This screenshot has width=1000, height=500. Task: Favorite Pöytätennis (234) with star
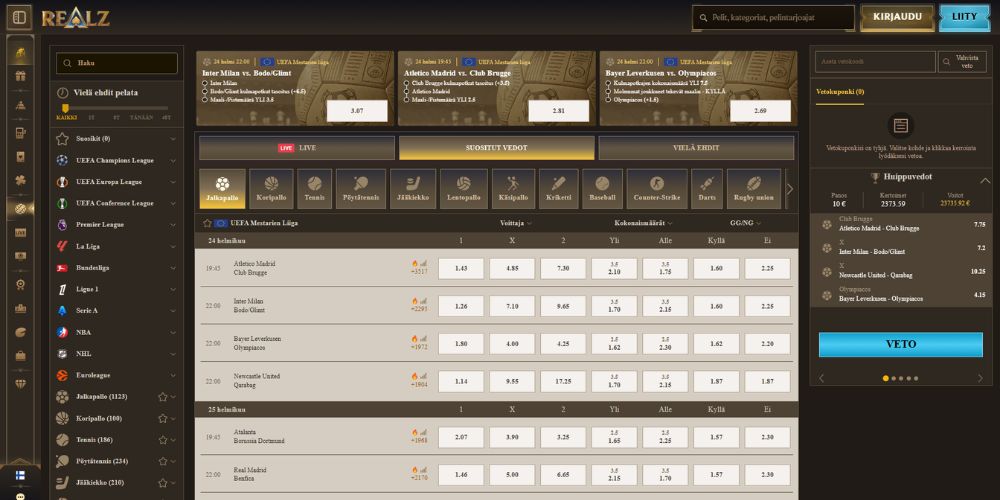[163, 461]
